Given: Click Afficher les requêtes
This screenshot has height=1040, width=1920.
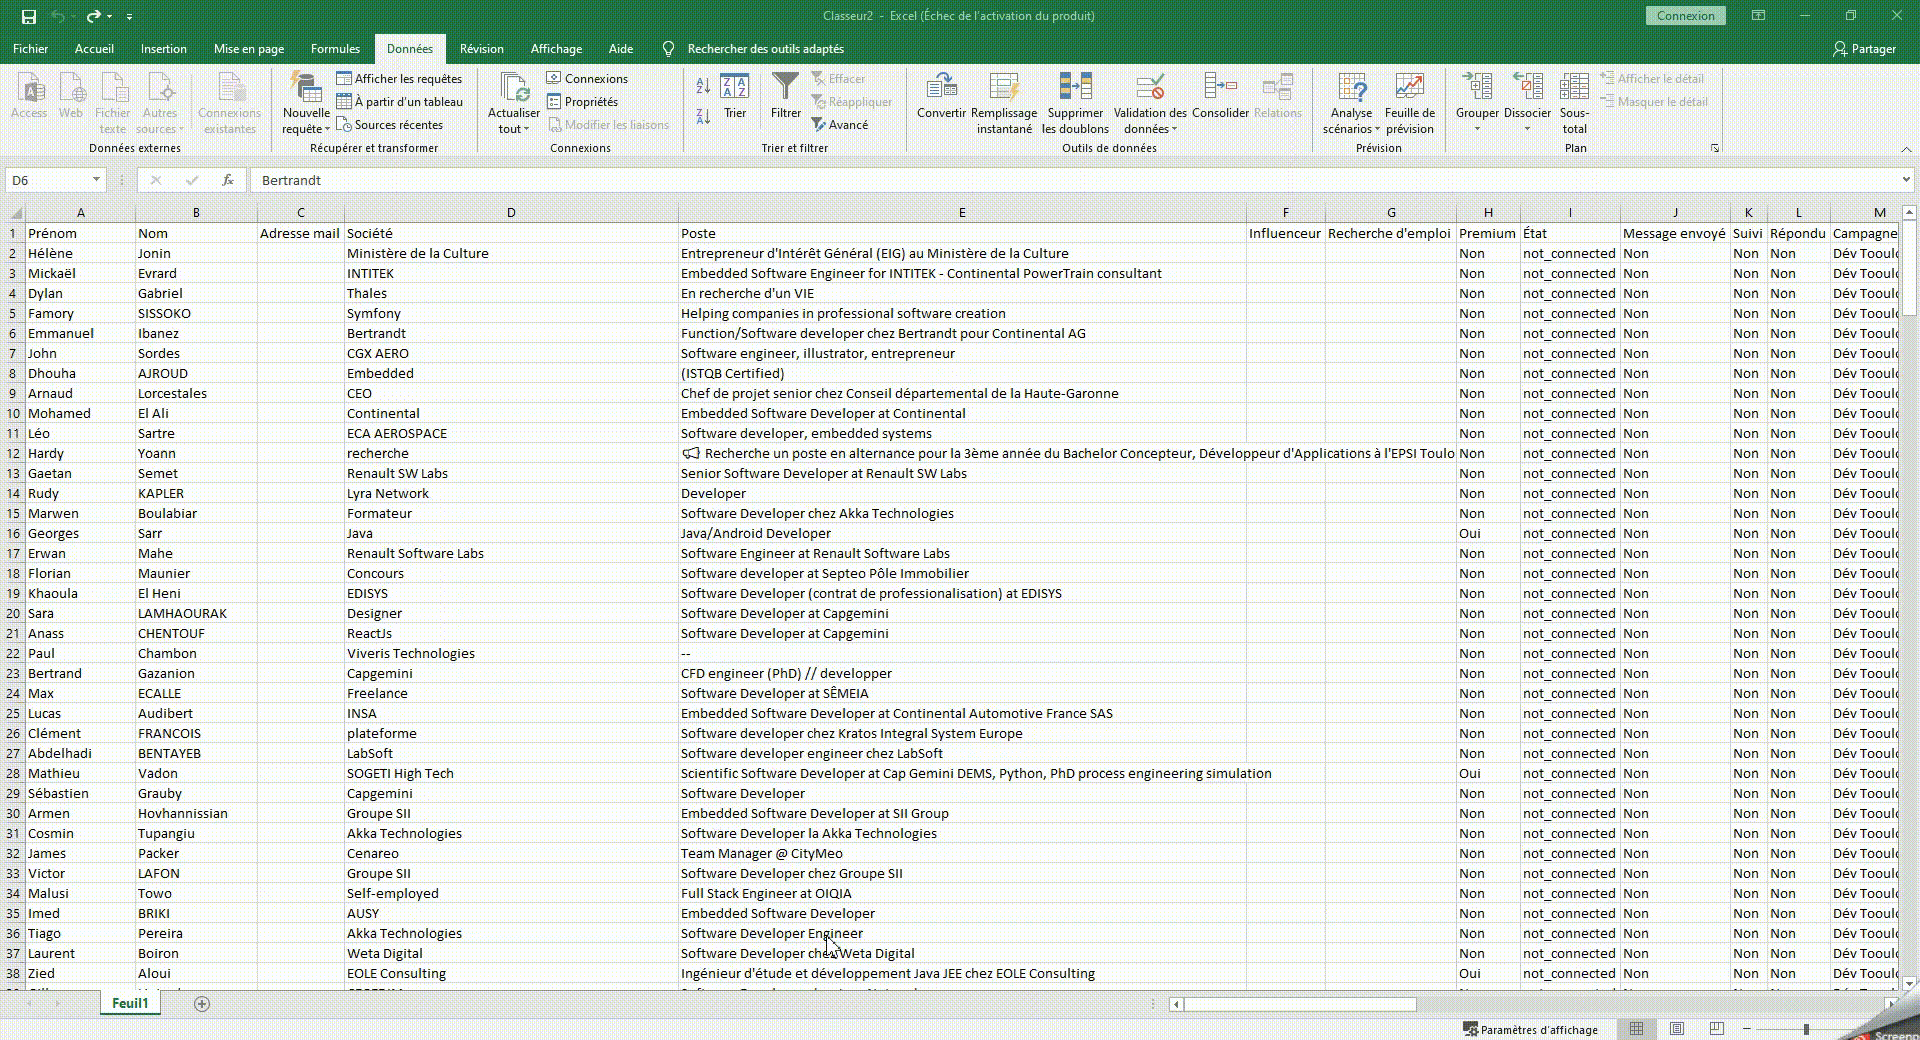Looking at the screenshot, I should [399, 78].
